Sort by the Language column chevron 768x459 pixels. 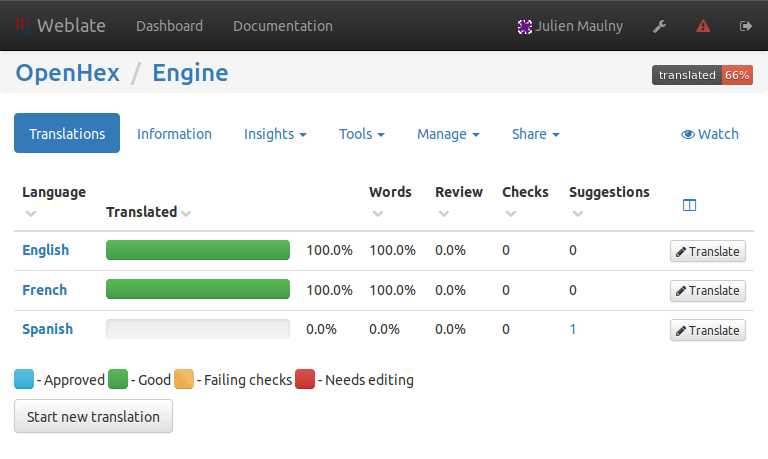coord(31,214)
